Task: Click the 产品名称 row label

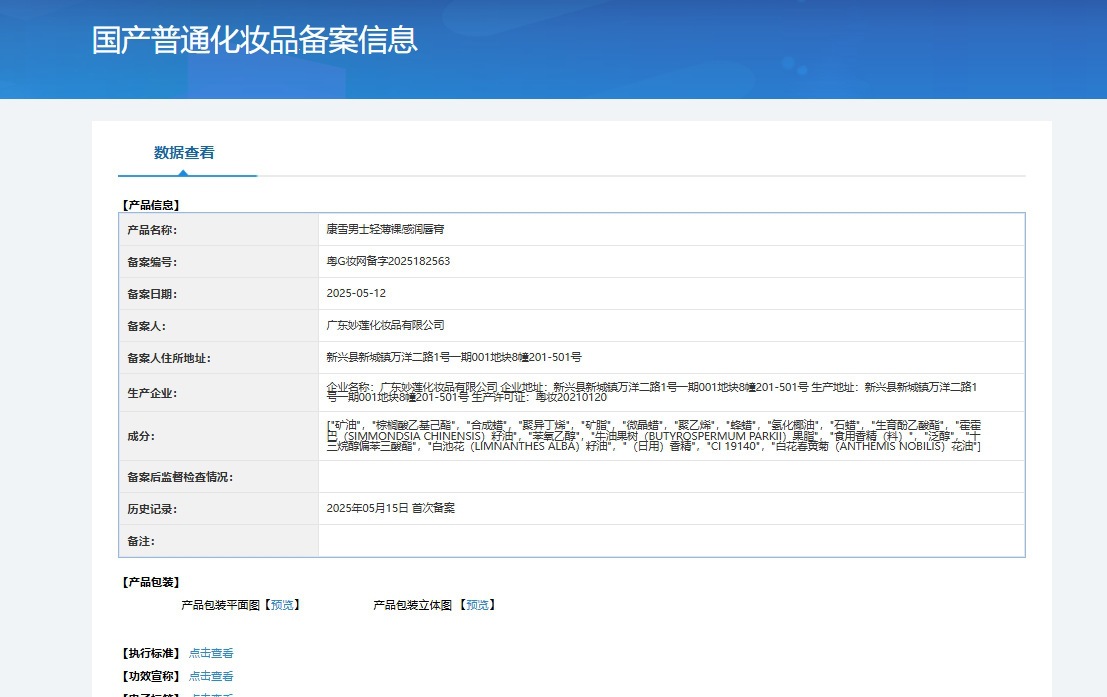Action: tap(152, 230)
